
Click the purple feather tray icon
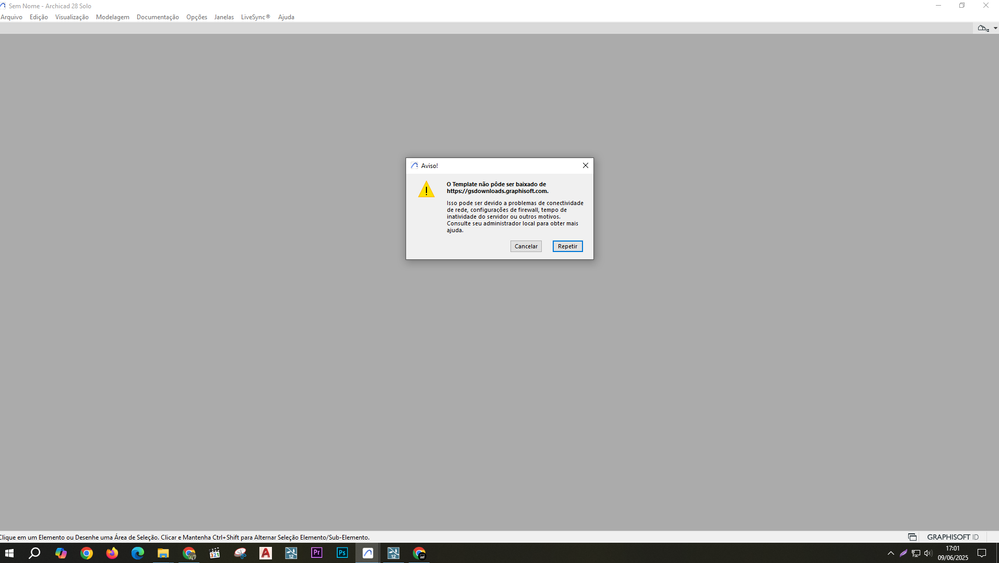coord(903,553)
